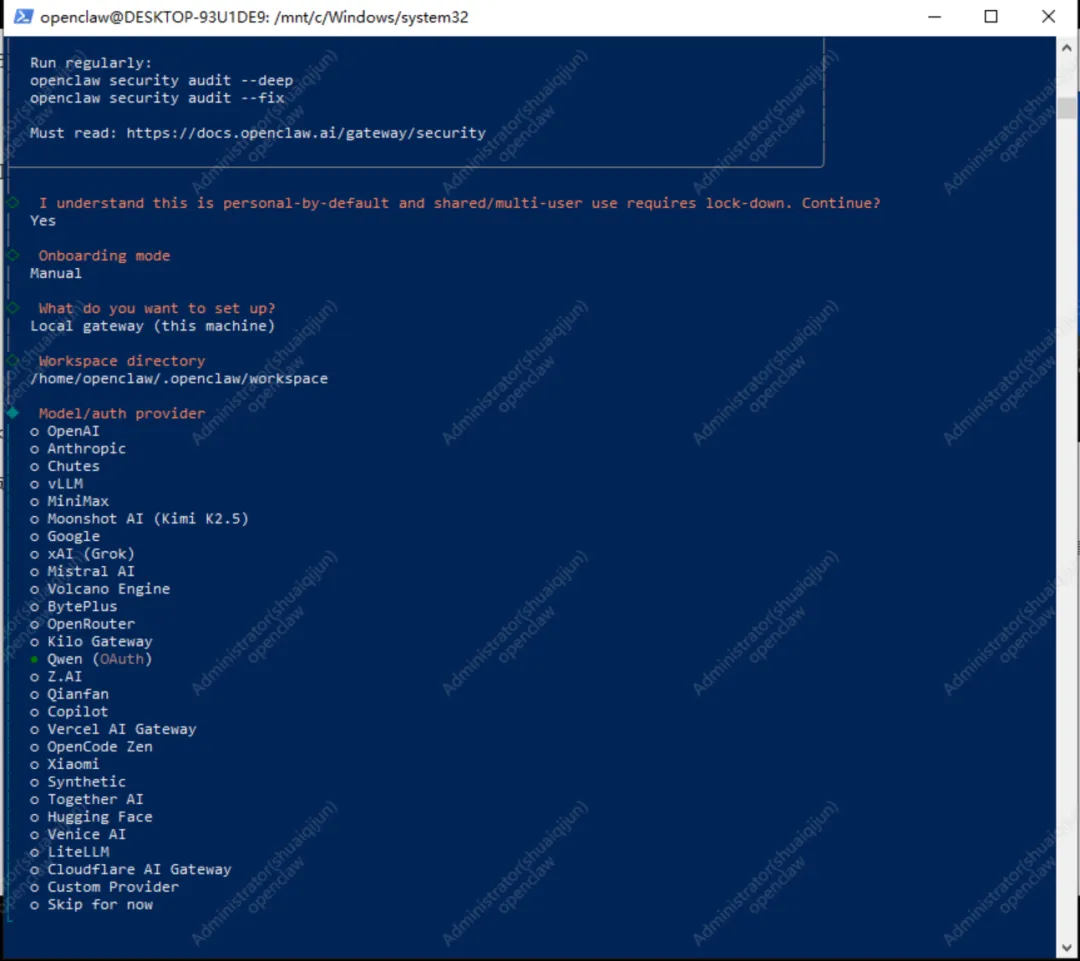Viewport: 1080px width, 961px height.
Task: Choose OpenRouter as provider
Action: point(83,624)
